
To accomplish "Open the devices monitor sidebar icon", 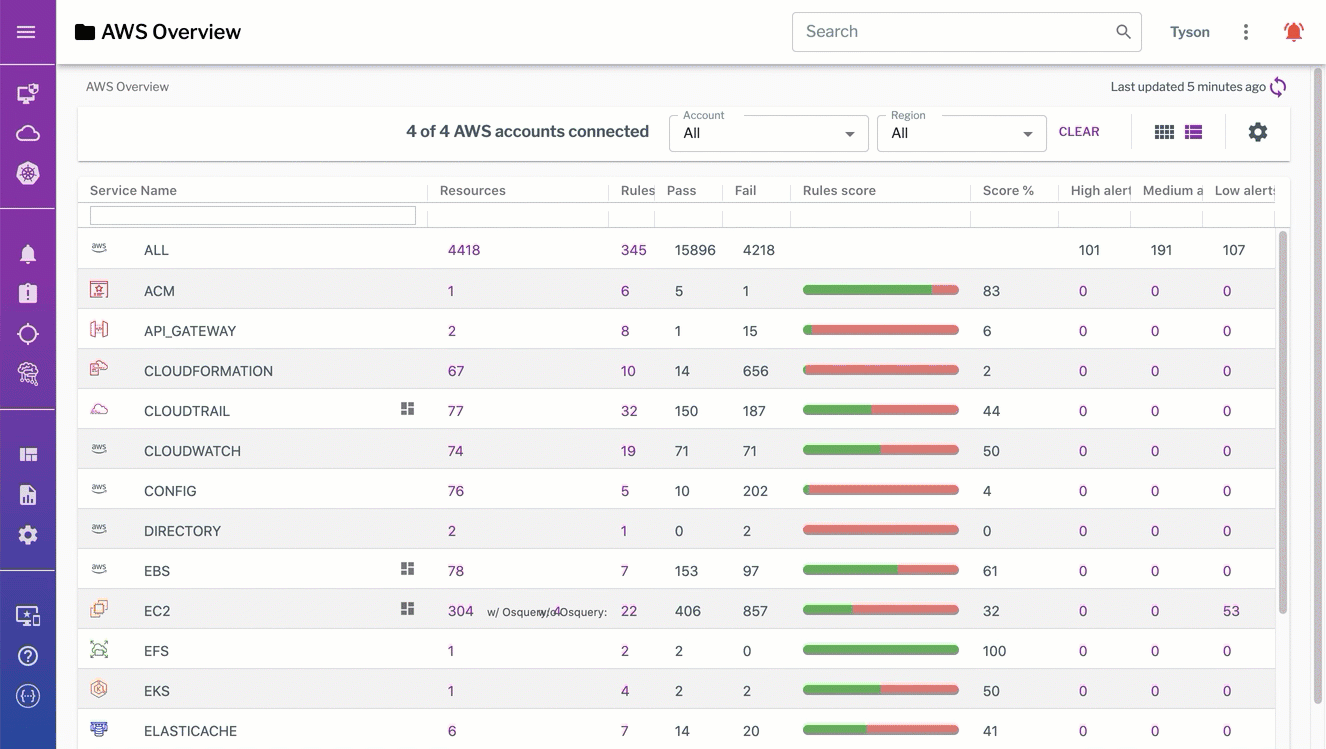I will coord(28,94).
